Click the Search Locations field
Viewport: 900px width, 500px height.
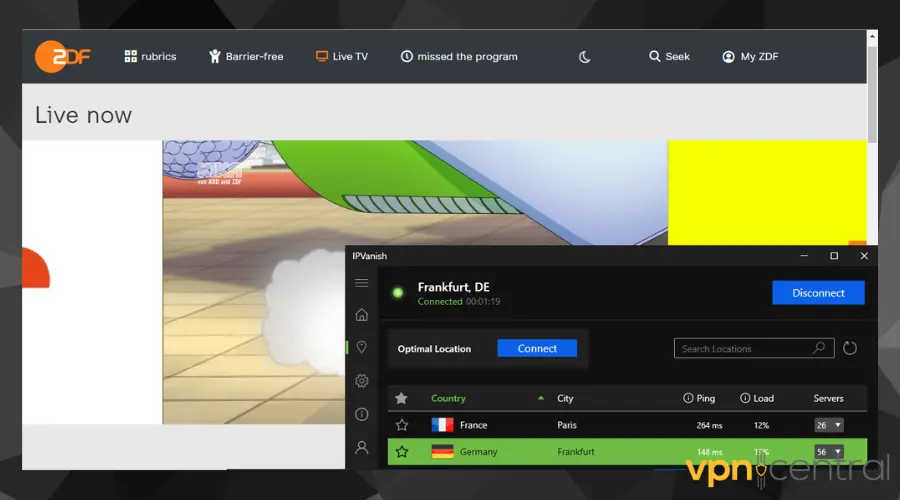coord(754,348)
